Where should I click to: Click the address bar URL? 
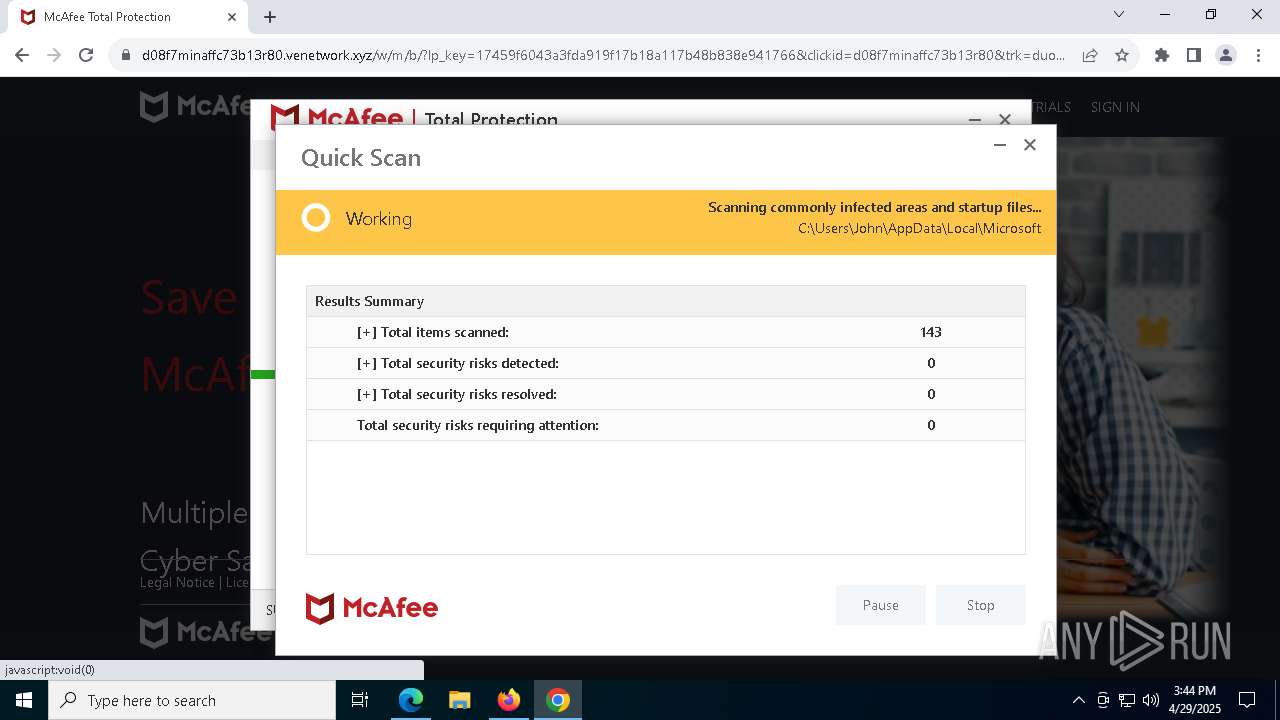click(x=603, y=56)
